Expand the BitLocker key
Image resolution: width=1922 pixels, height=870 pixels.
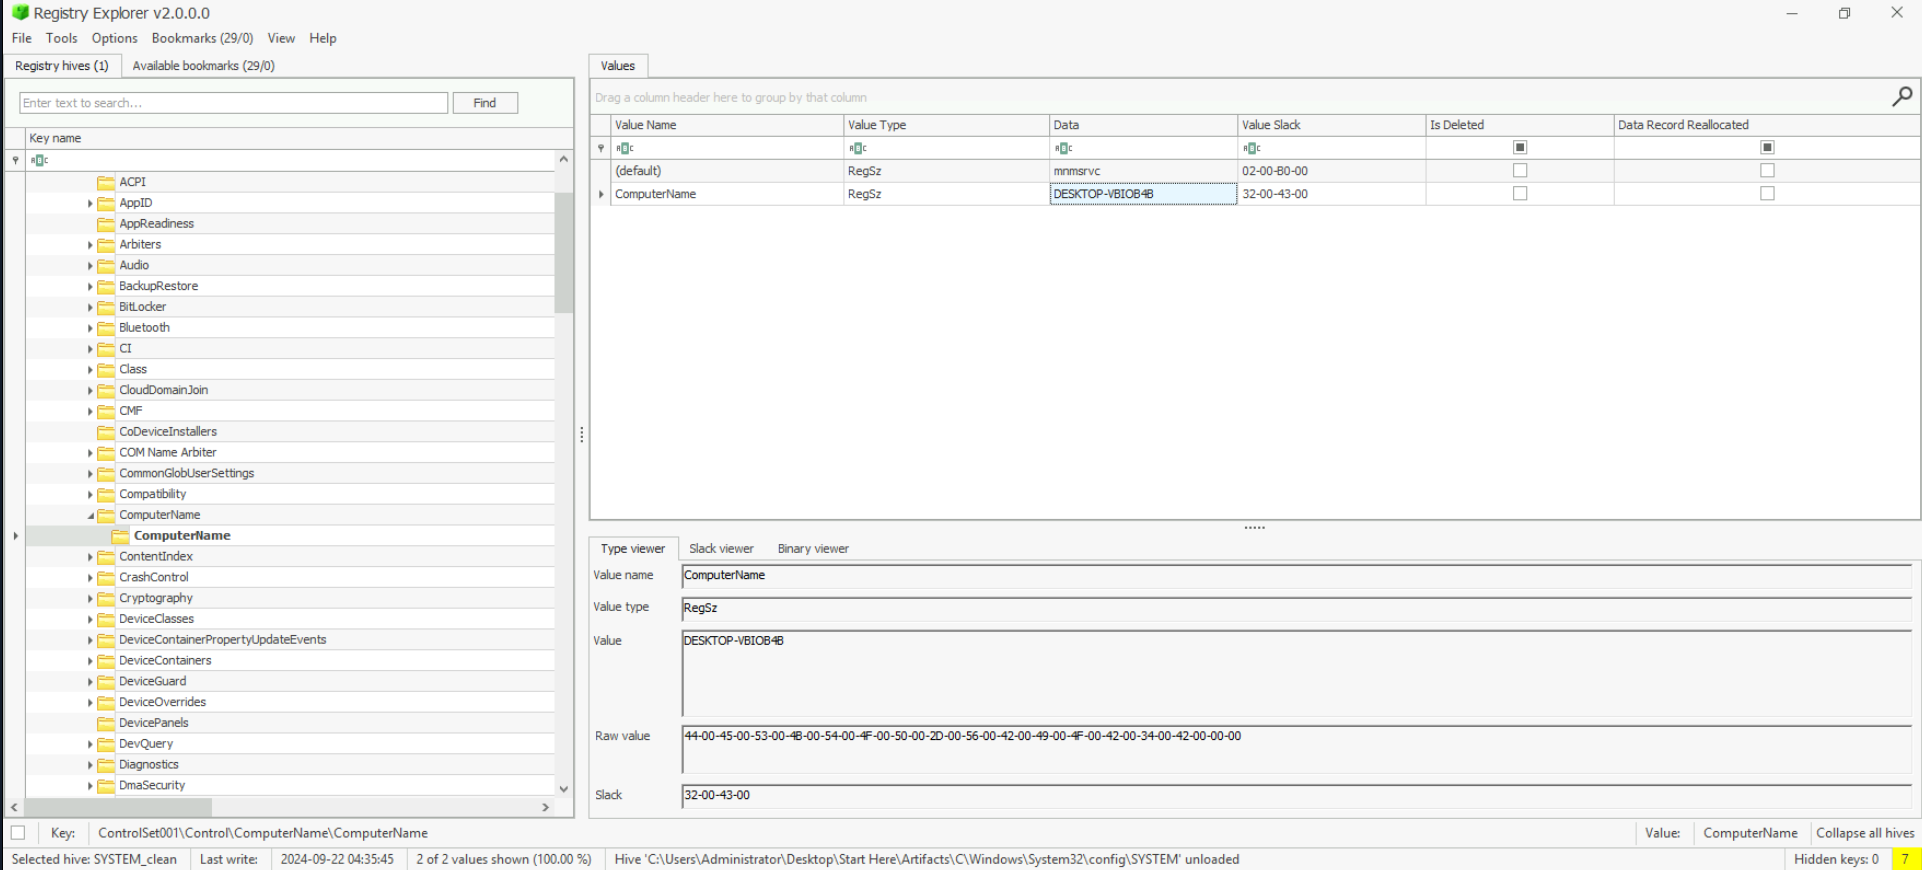coord(90,307)
